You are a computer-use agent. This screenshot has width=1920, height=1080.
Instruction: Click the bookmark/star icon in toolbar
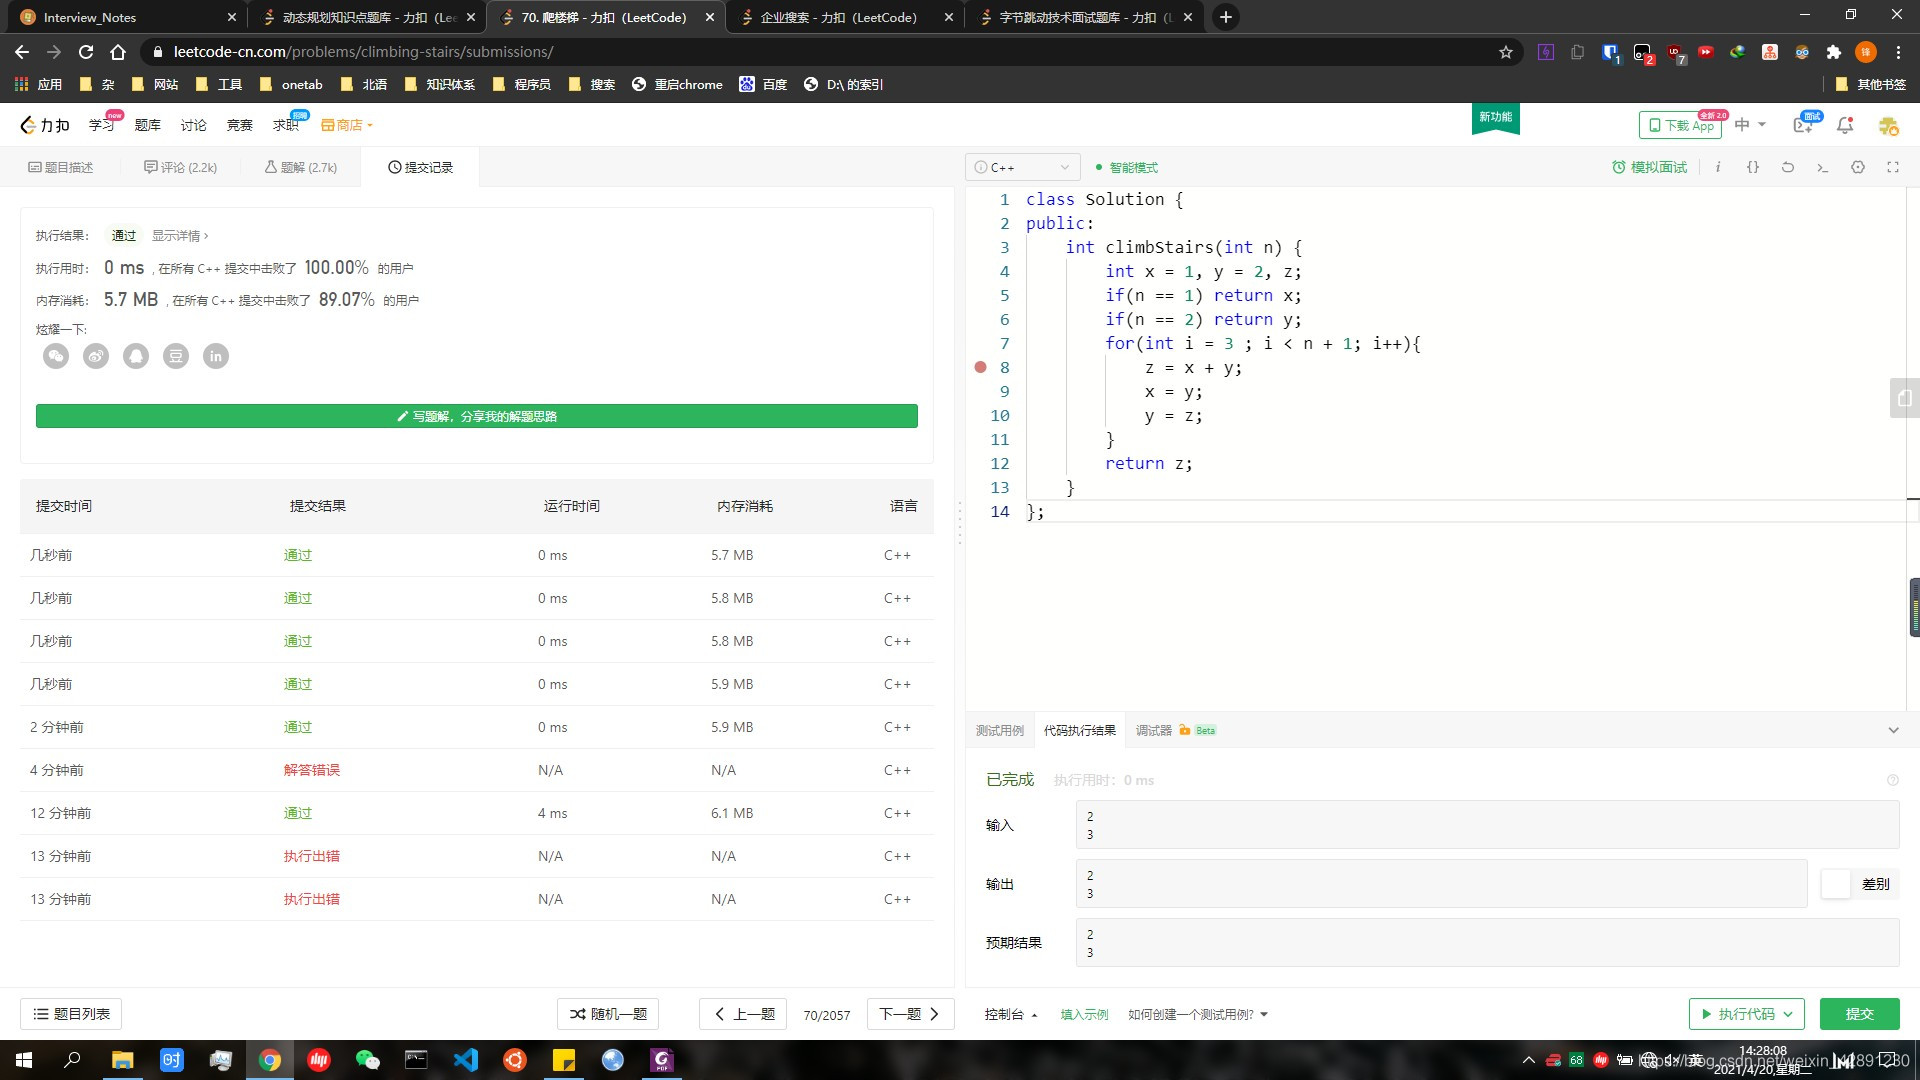[1505, 51]
